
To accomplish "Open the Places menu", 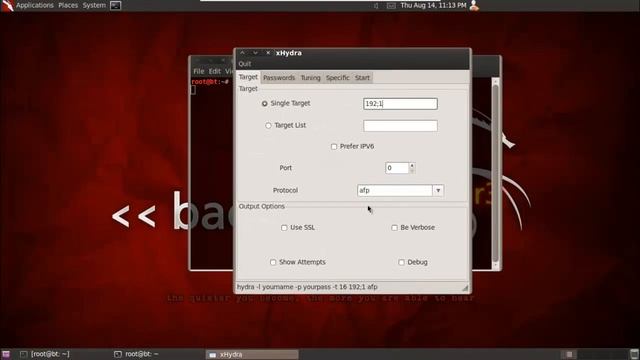I will pos(68,5).
